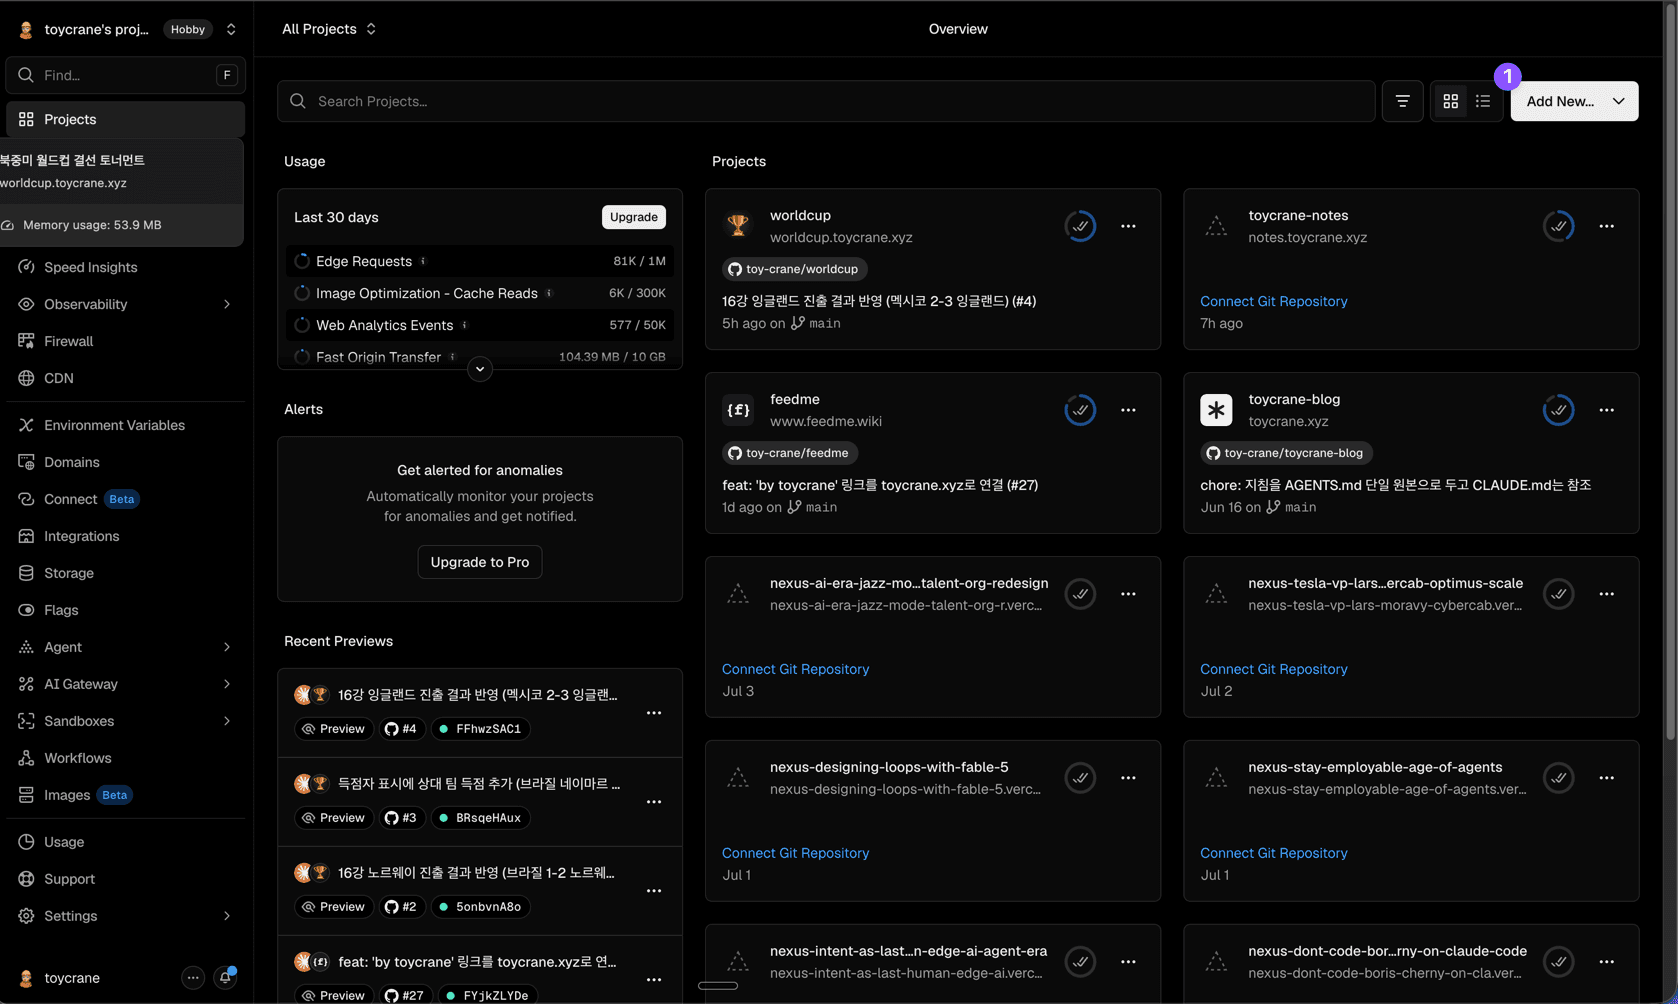Open toycrane-notes more options menu
The height and width of the screenshot is (1004, 1678).
point(1606,226)
